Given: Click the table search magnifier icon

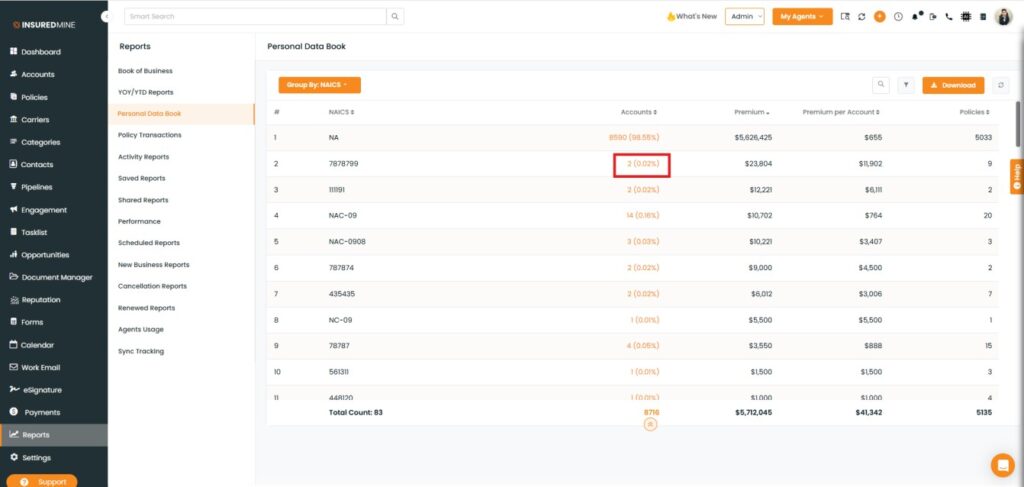Looking at the screenshot, I should [881, 86].
